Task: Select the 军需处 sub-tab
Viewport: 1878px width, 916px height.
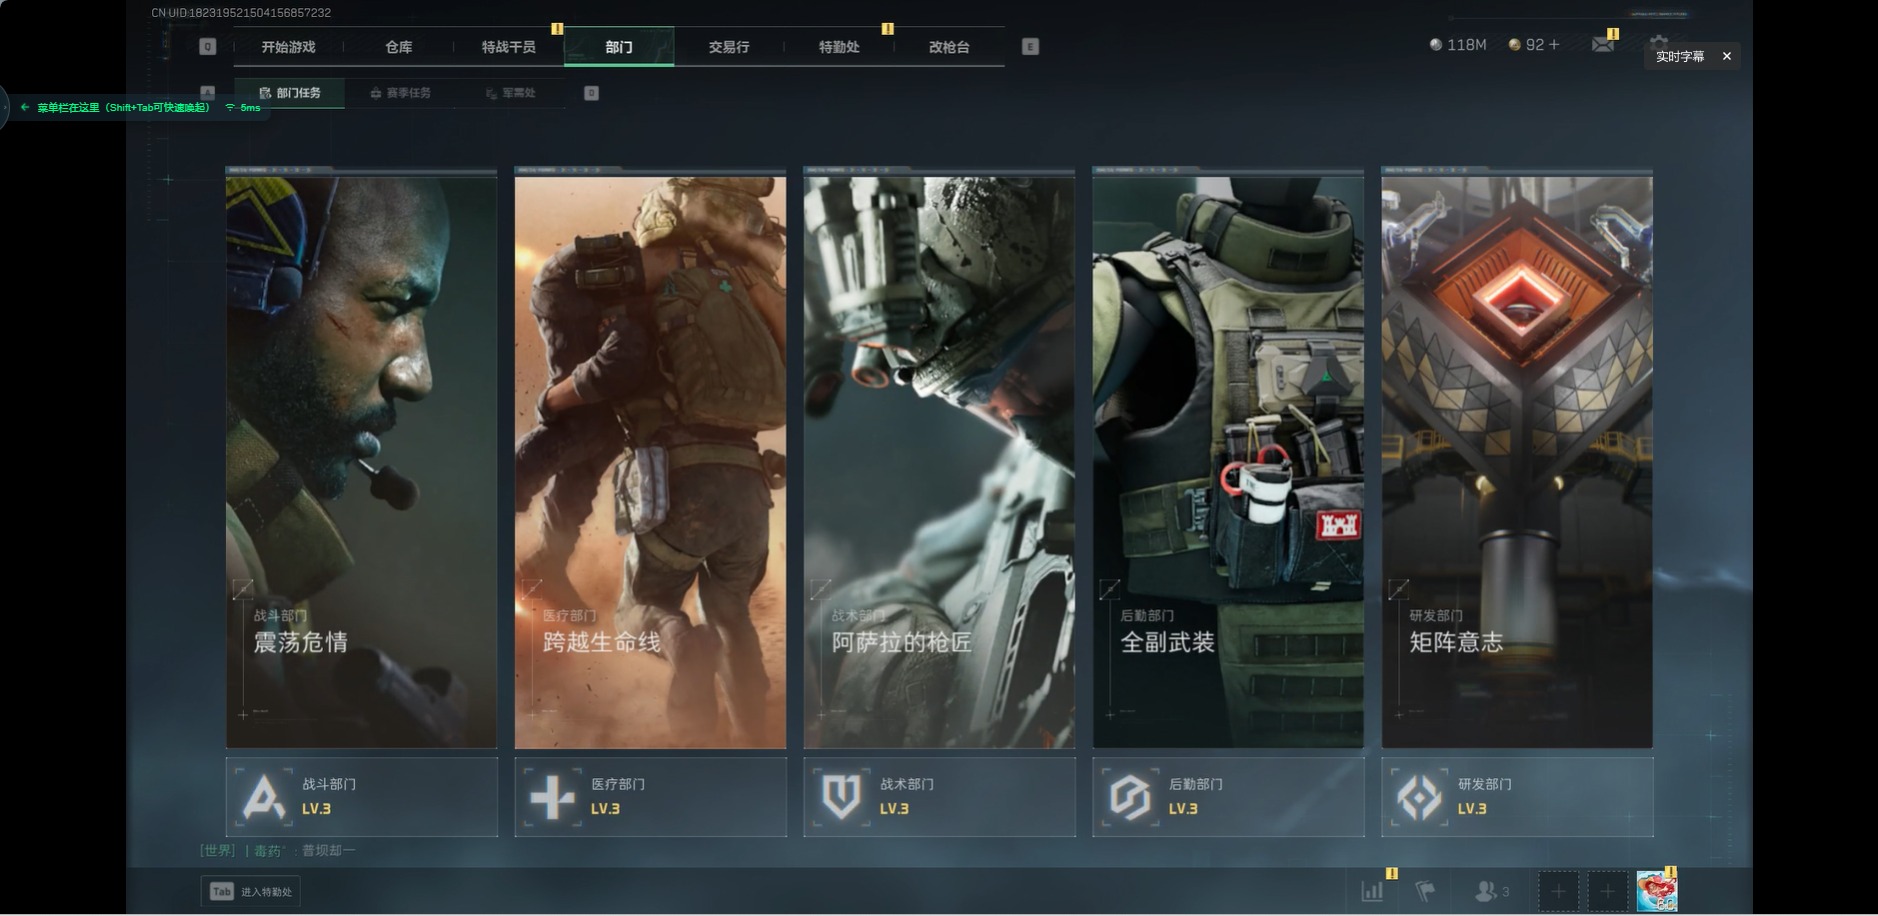Action: [x=510, y=93]
